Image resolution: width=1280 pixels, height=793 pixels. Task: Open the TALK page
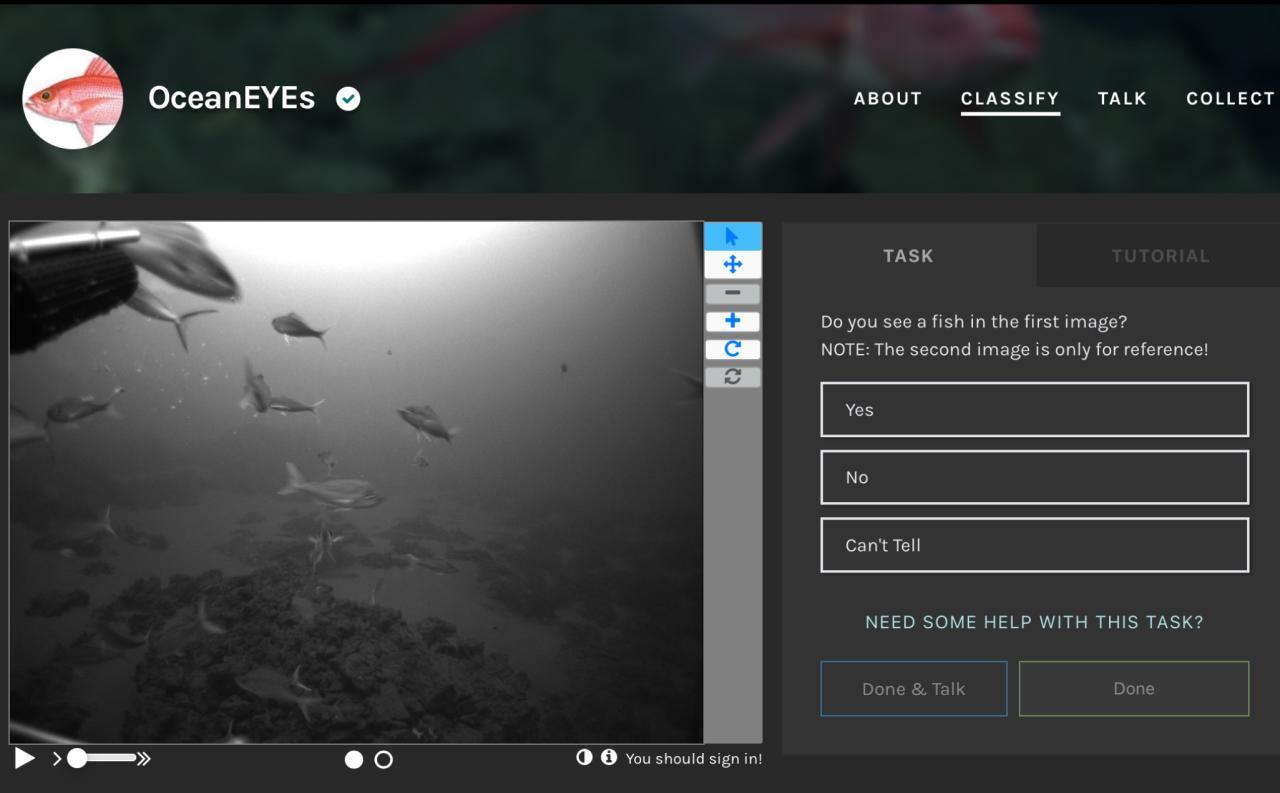[x=1122, y=99]
